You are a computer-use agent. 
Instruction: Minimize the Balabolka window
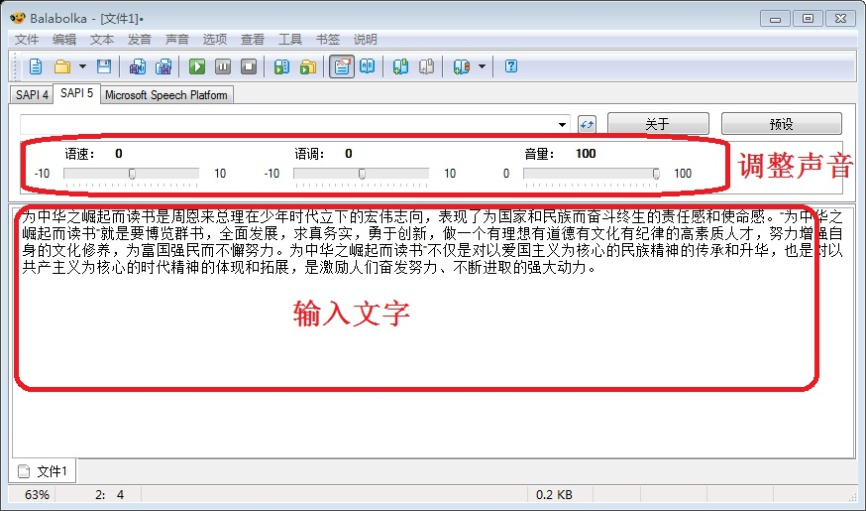775,19
